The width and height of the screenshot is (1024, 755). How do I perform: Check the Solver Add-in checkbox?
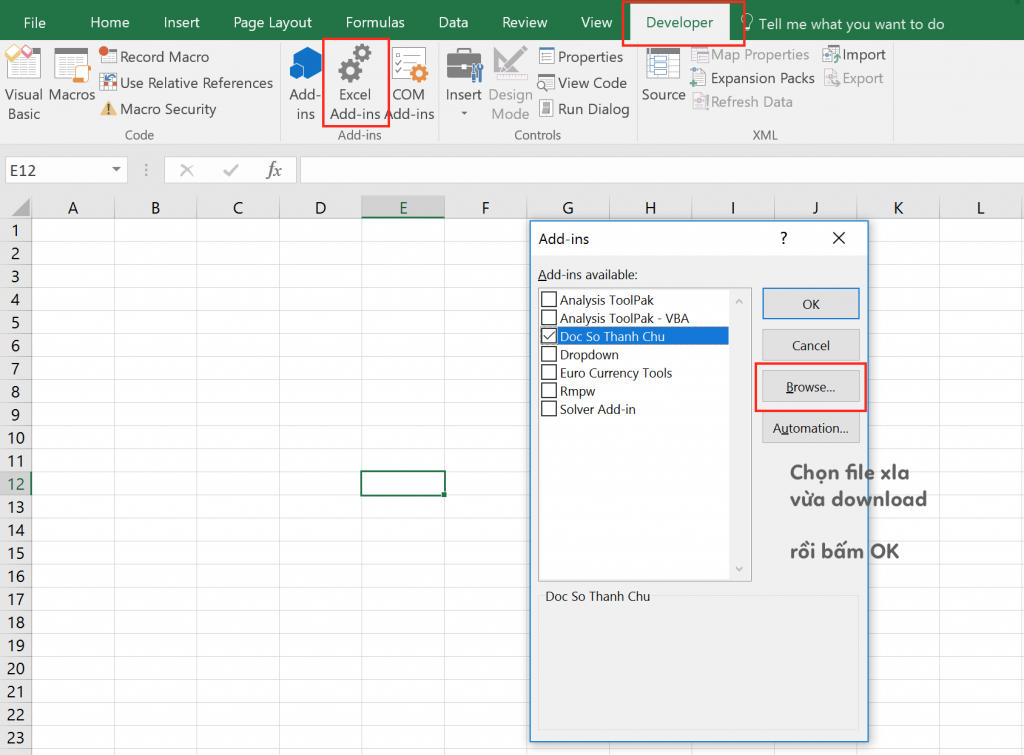click(x=549, y=410)
